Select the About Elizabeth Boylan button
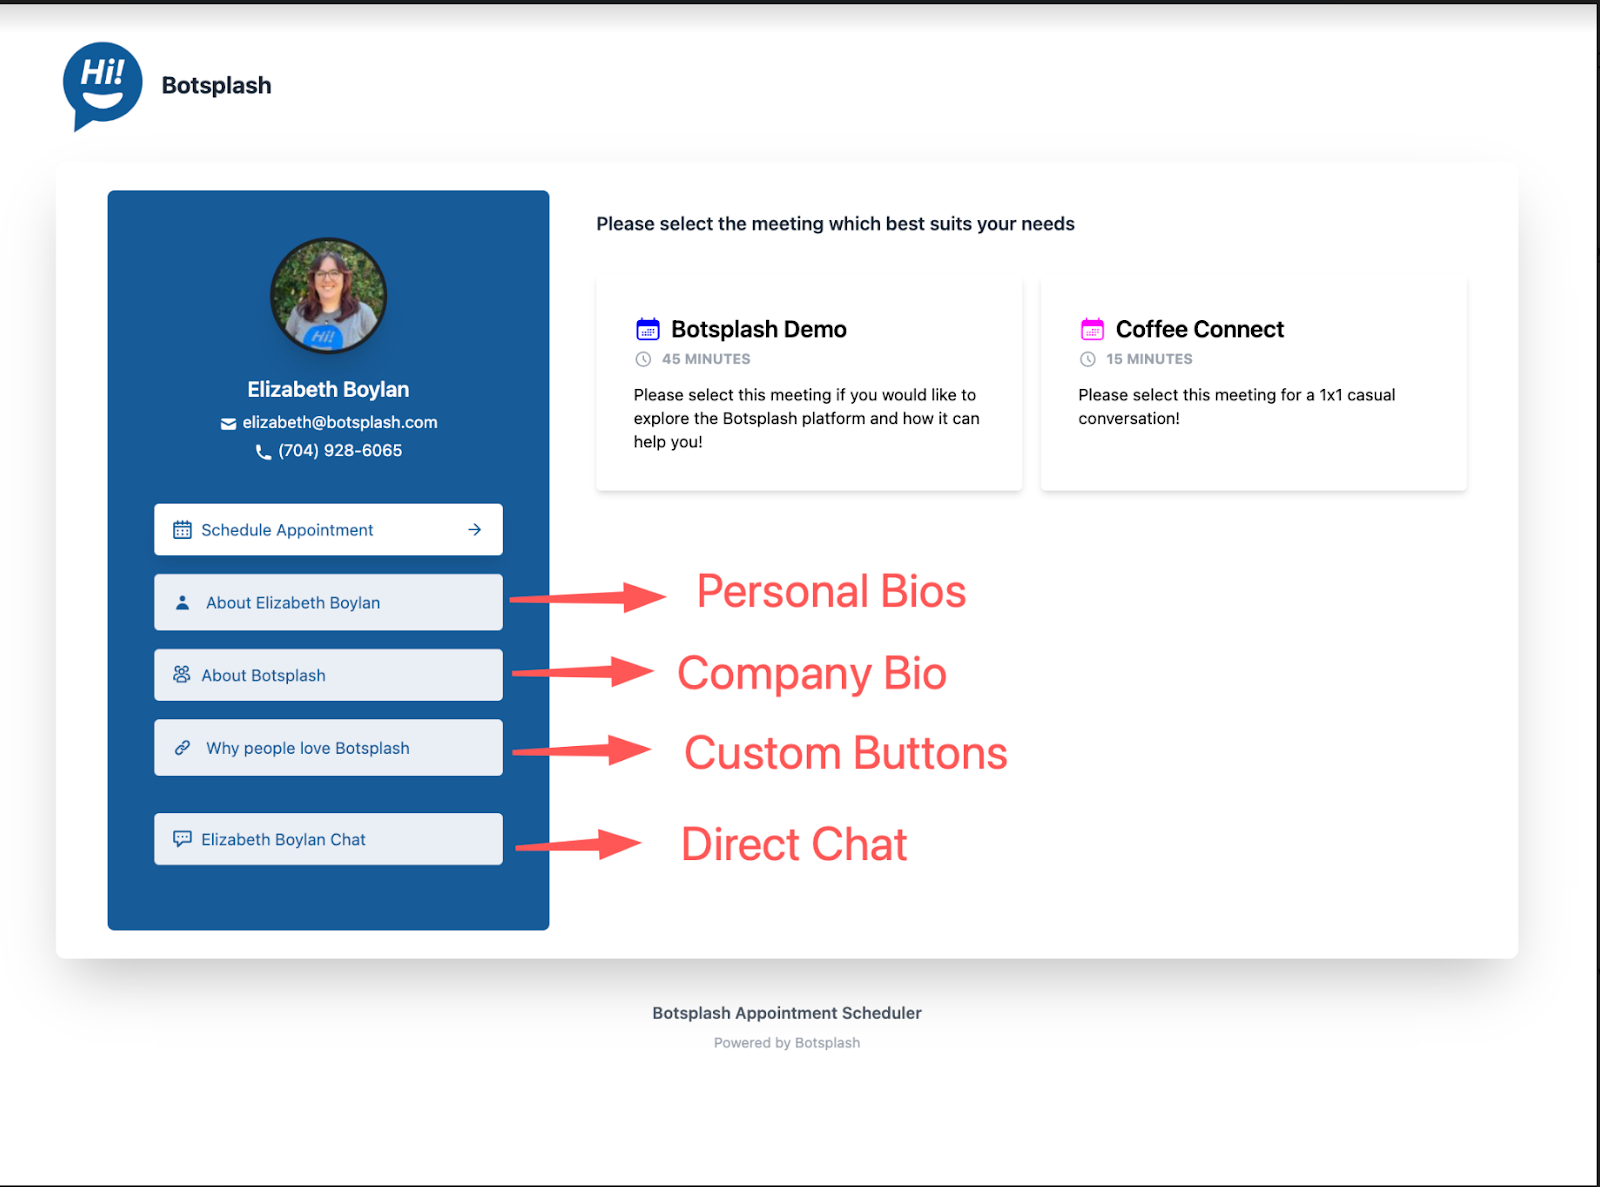Image resolution: width=1600 pixels, height=1187 pixels. (x=328, y=602)
